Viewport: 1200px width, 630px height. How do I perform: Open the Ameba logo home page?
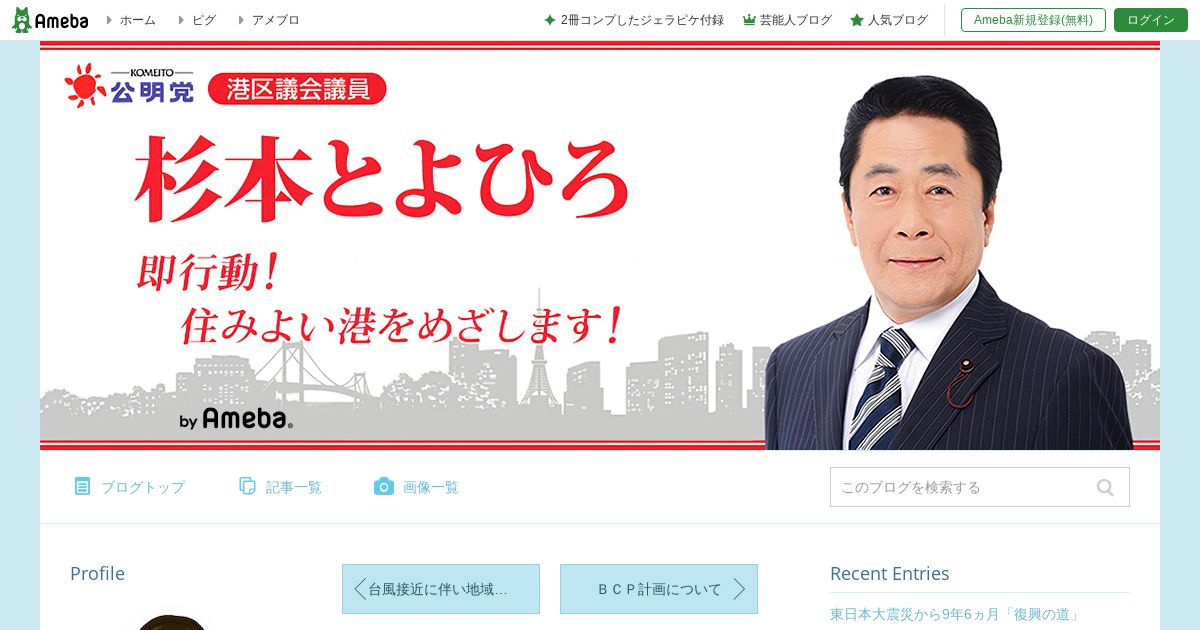point(50,20)
